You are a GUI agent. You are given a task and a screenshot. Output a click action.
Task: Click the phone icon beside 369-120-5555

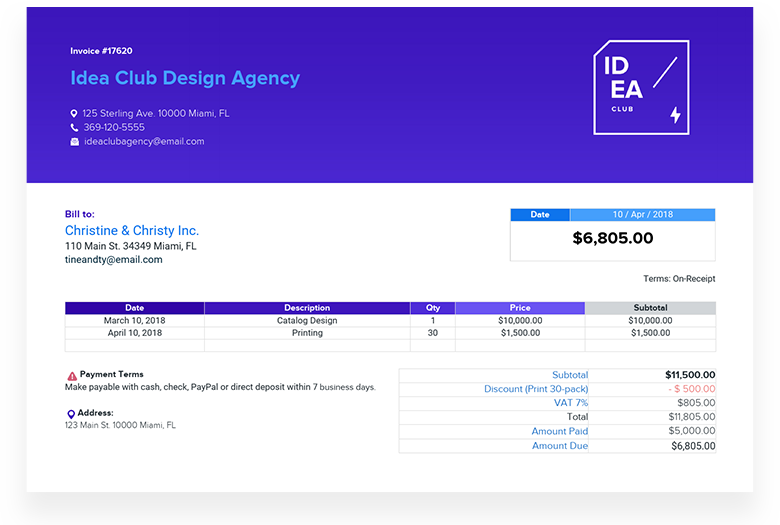74,127
